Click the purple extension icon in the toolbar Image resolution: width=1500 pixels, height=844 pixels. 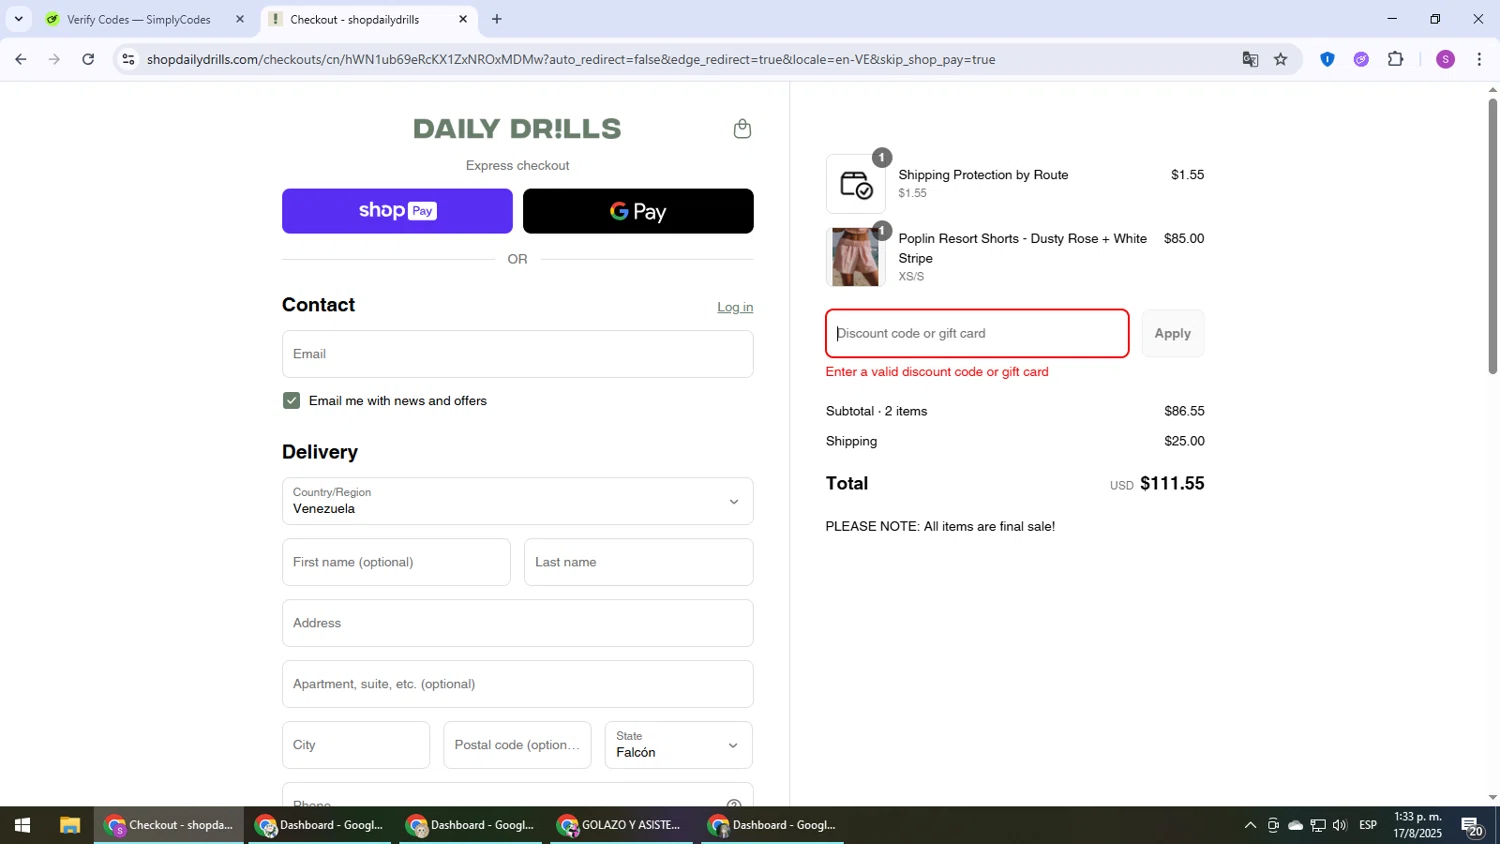tap(1361, 59)
